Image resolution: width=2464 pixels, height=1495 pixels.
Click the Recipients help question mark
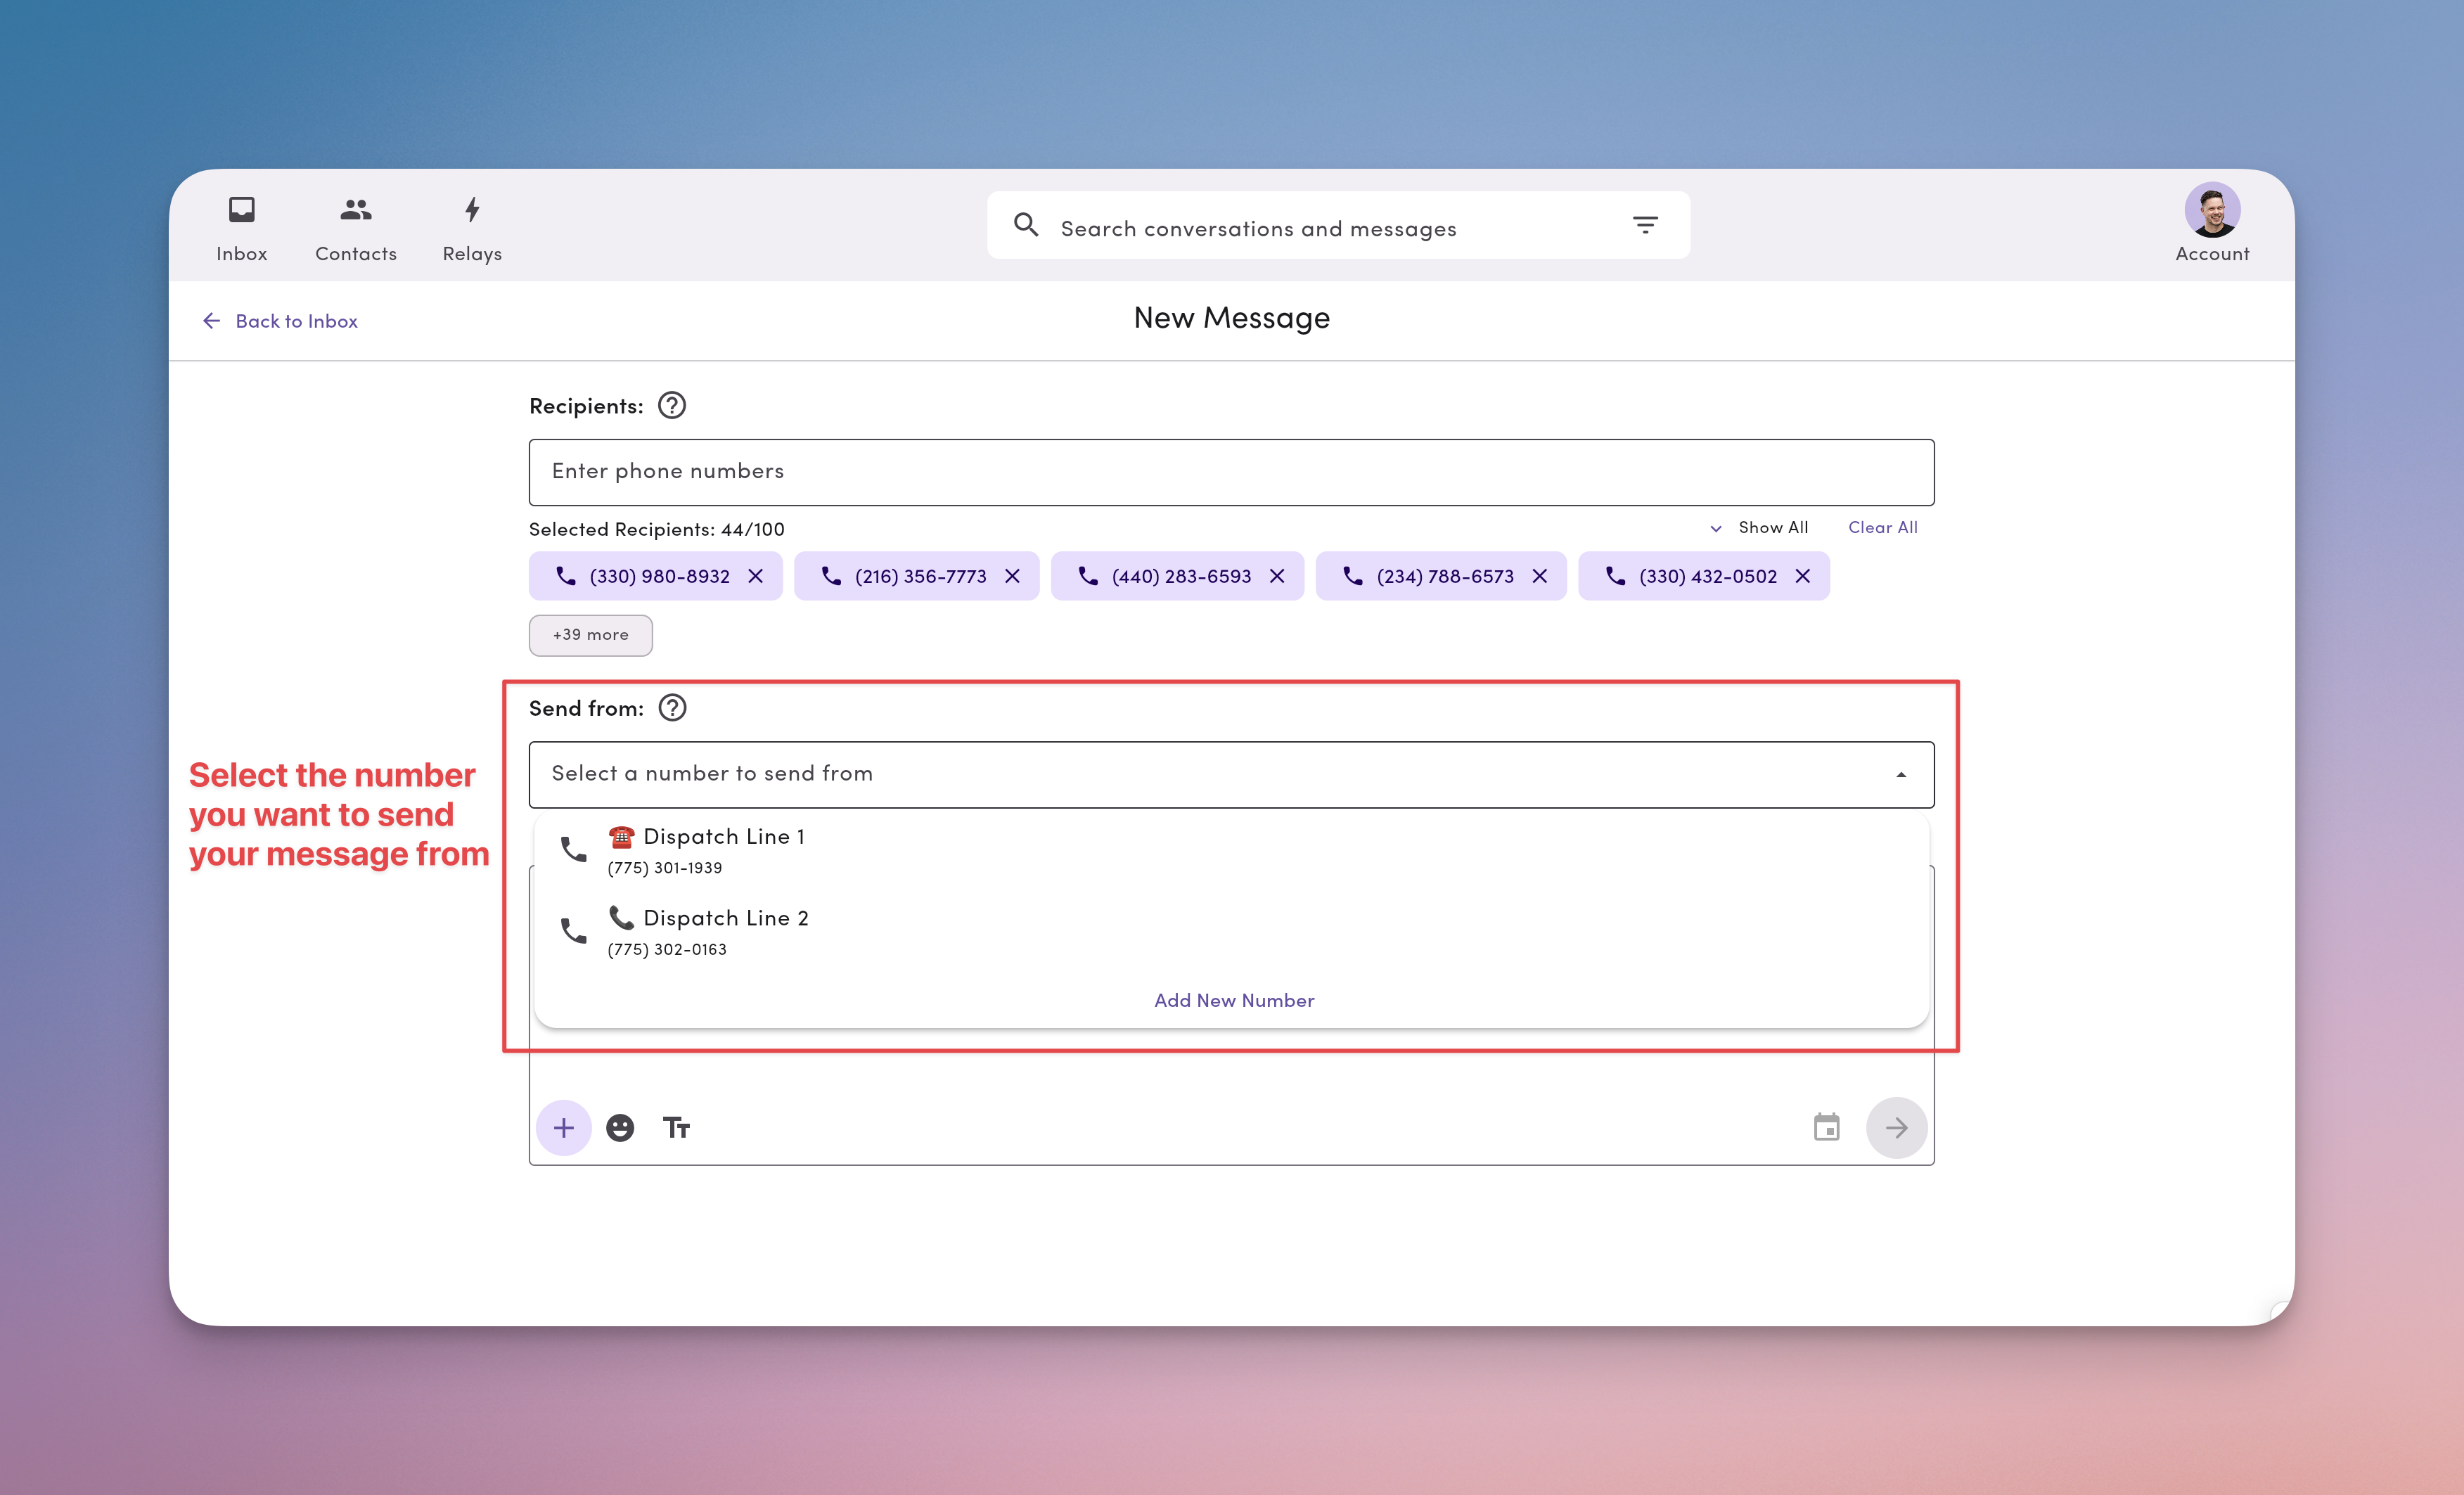pos(671,405)
